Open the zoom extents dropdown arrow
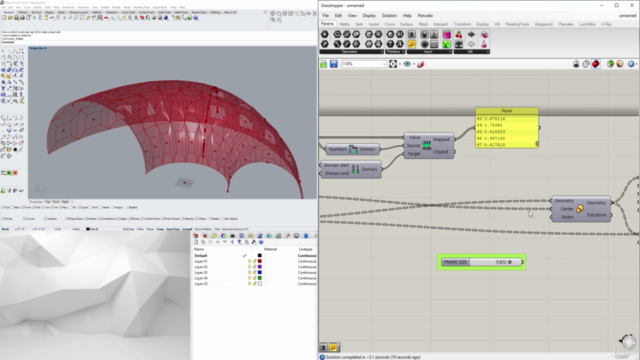Viewport: 640px width, 360px height. (x=400, y=64)
